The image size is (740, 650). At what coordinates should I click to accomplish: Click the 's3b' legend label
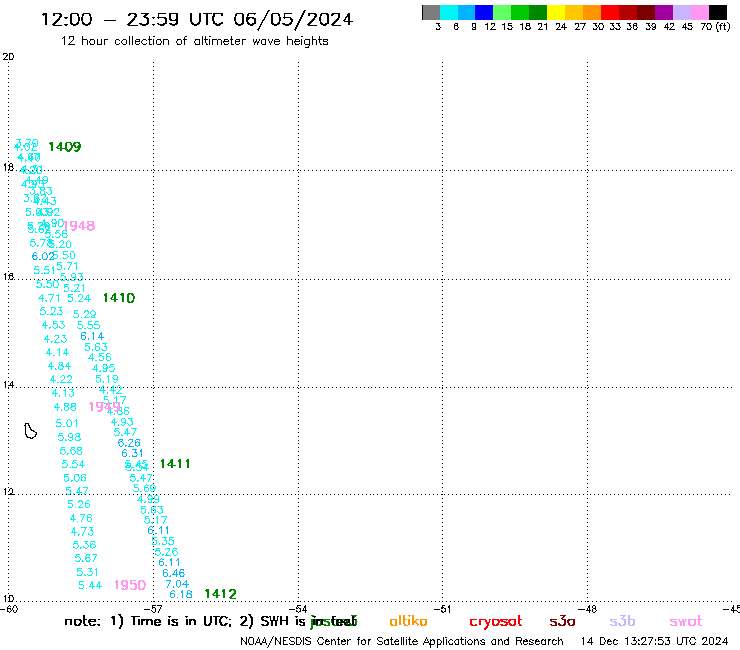click(x=622, y=621)
